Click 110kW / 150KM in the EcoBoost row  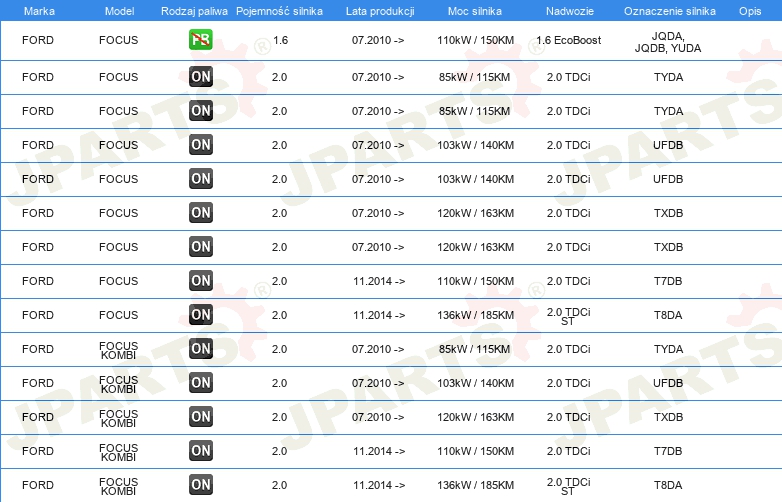[475, 40]
